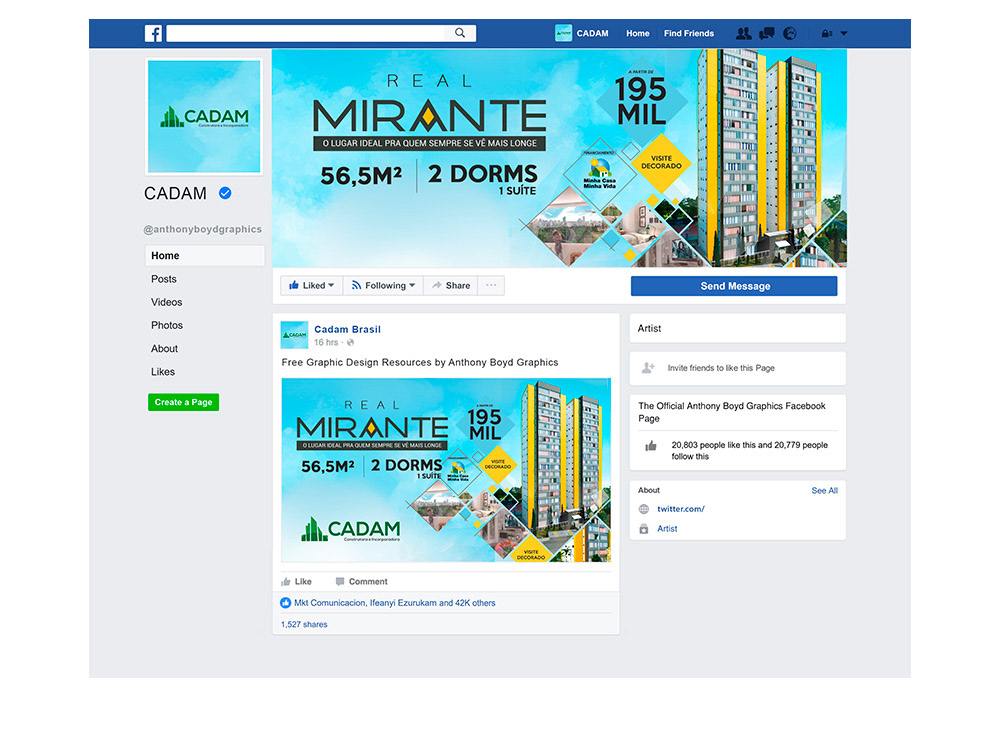Viewport: 1000px width, 730px height.
Task: Open the Cadam Brasil post author link
Action: (348, 329)
